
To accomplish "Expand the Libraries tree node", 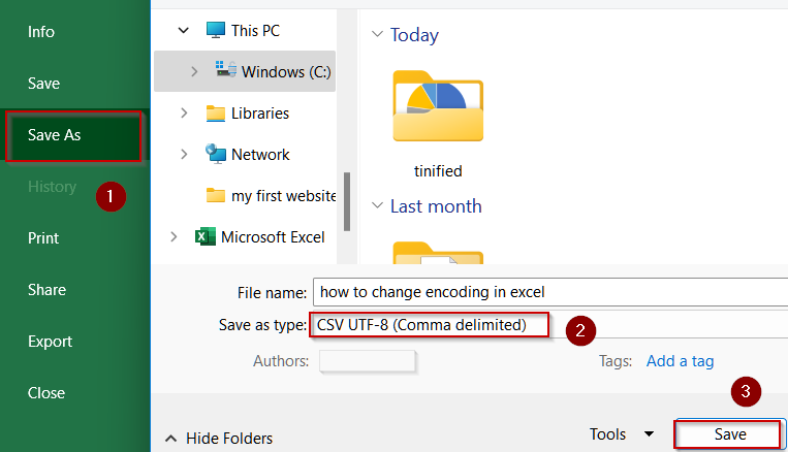I will click(x=183, y=113).
